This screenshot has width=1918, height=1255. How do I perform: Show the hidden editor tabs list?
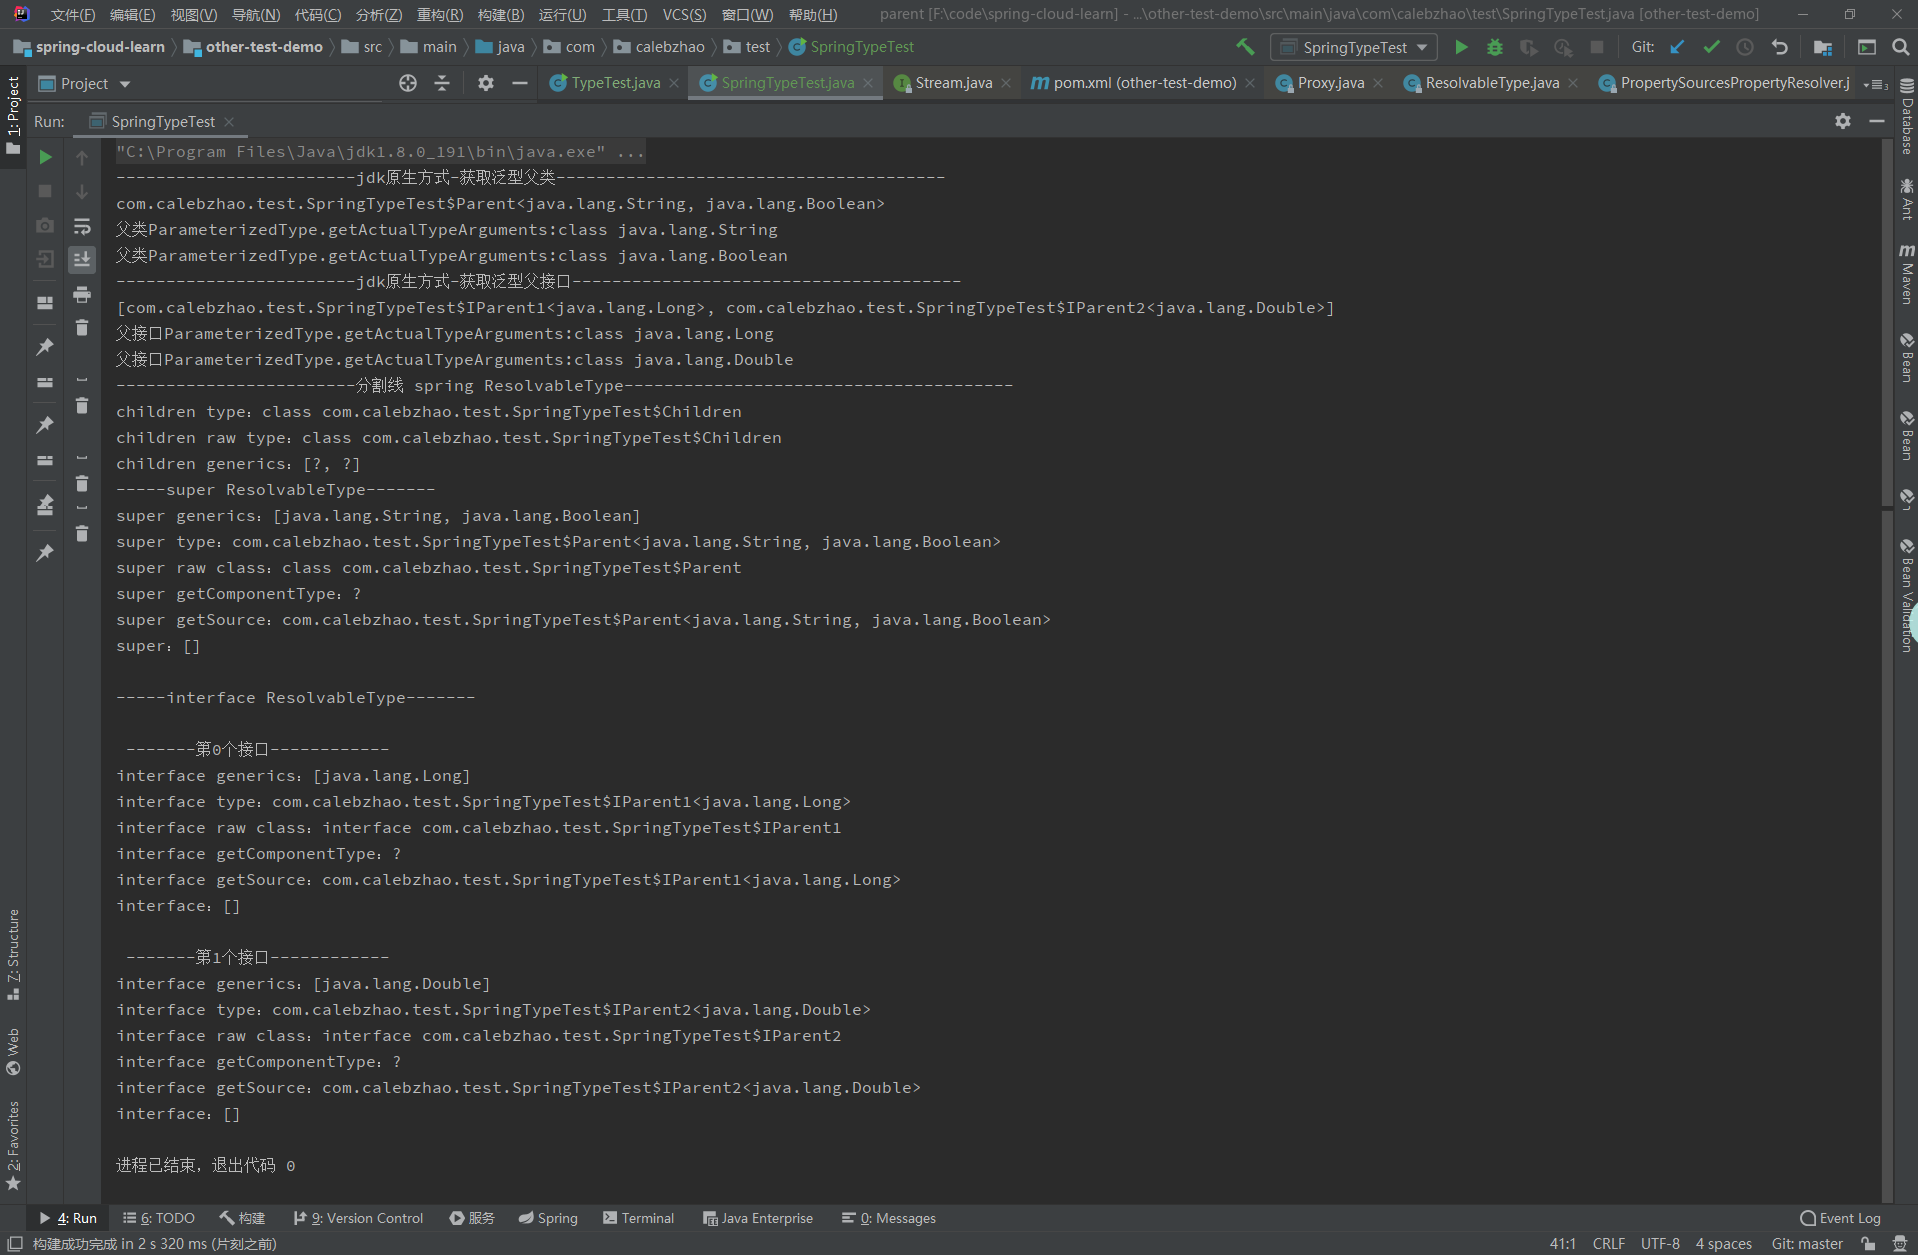click(1875, 84)
